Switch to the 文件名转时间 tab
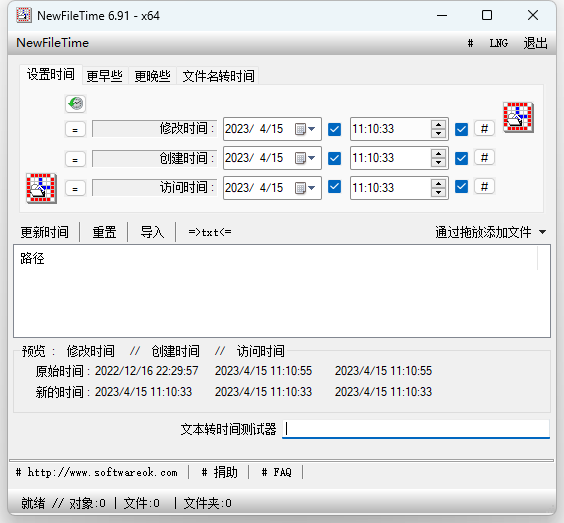The image size is (564, 523). click(x=218, y=76)
